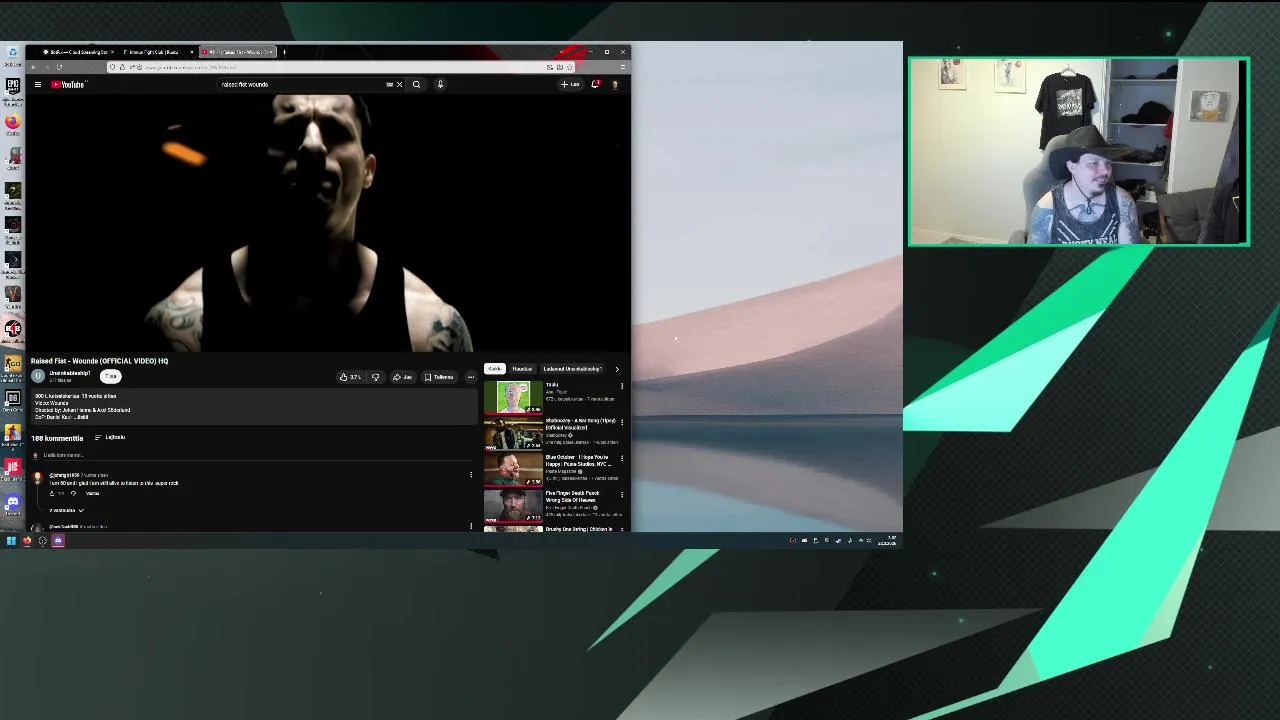1280x720 pixels.
Task: Open the Windows Start button
Action: [x=11, y=541]
